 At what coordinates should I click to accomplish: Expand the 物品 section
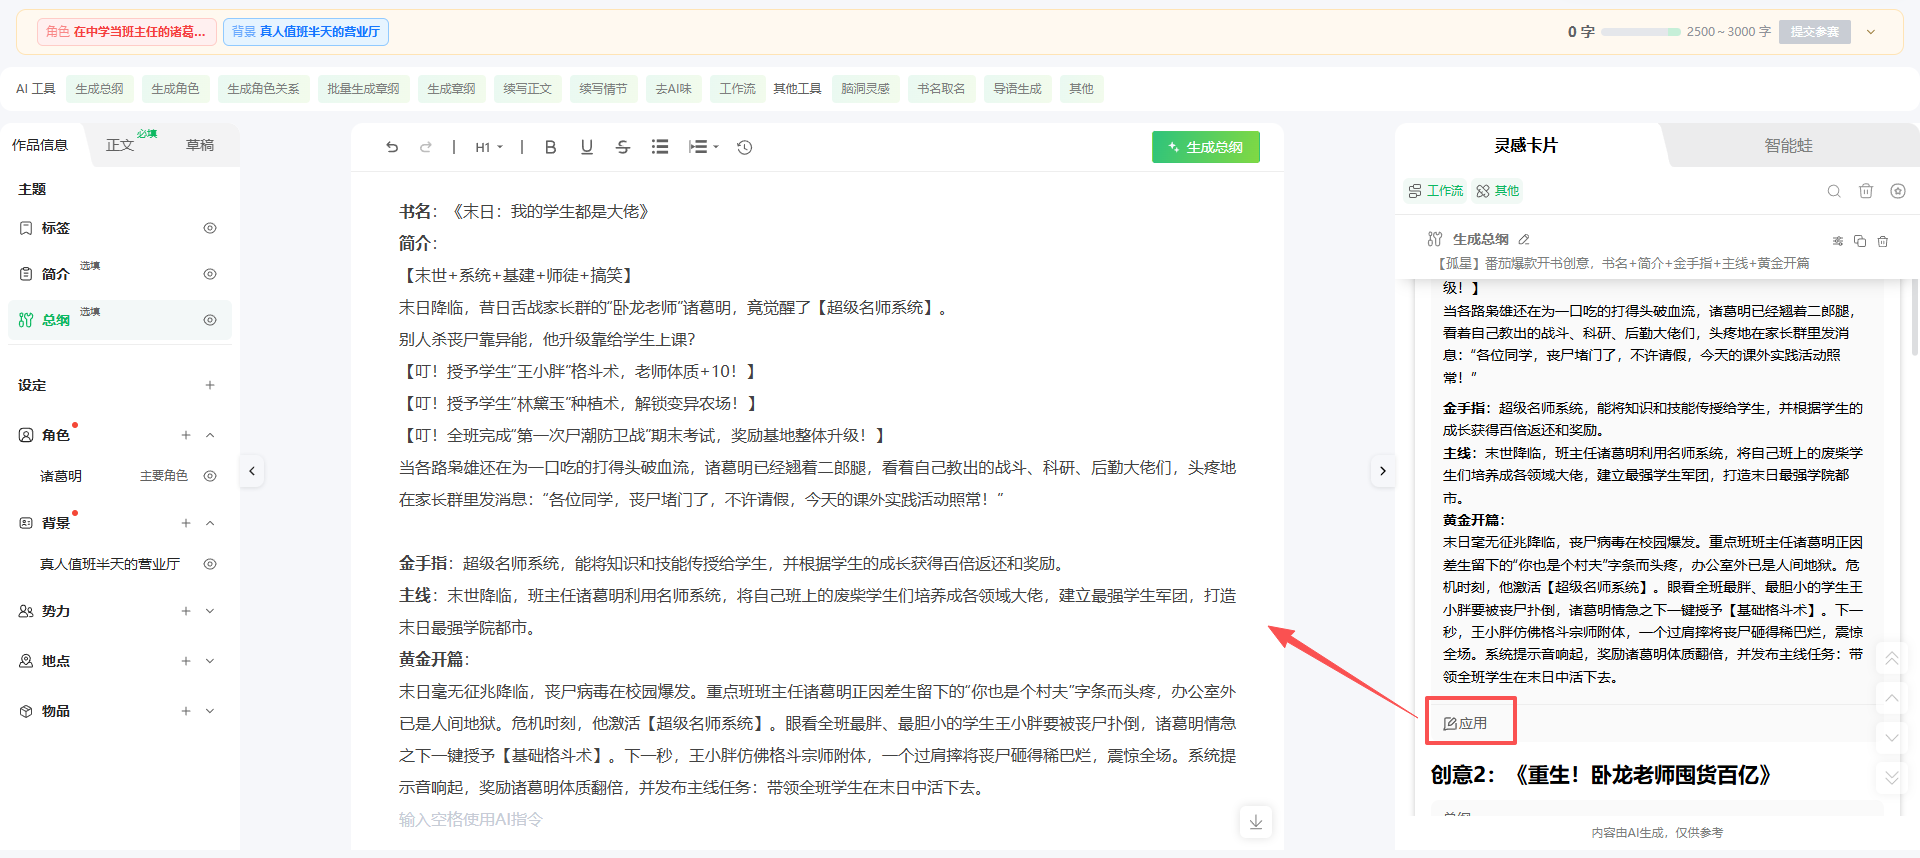point(210,711)
